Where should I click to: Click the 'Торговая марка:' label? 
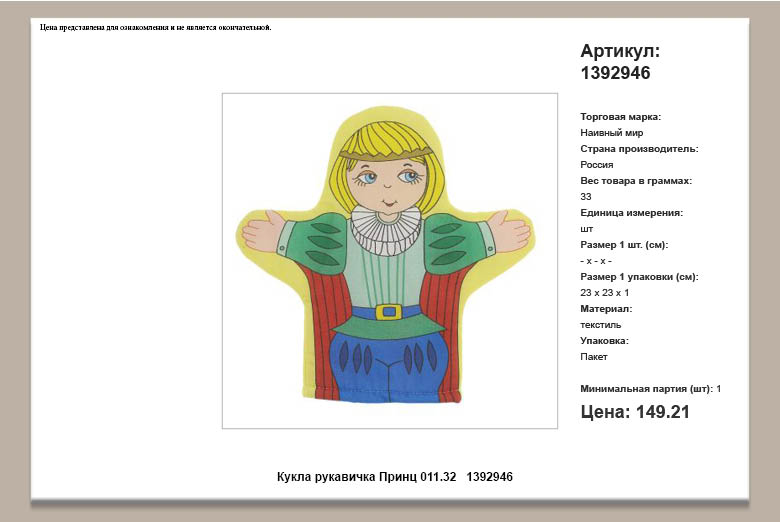620,117
